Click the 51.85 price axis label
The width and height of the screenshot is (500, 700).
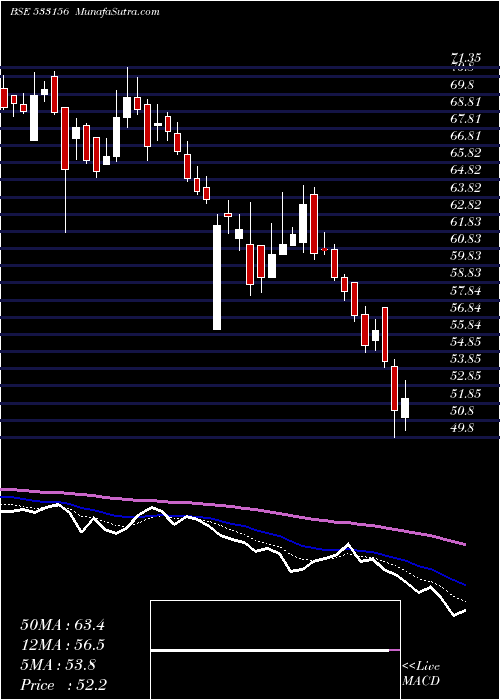click(466, 394)
